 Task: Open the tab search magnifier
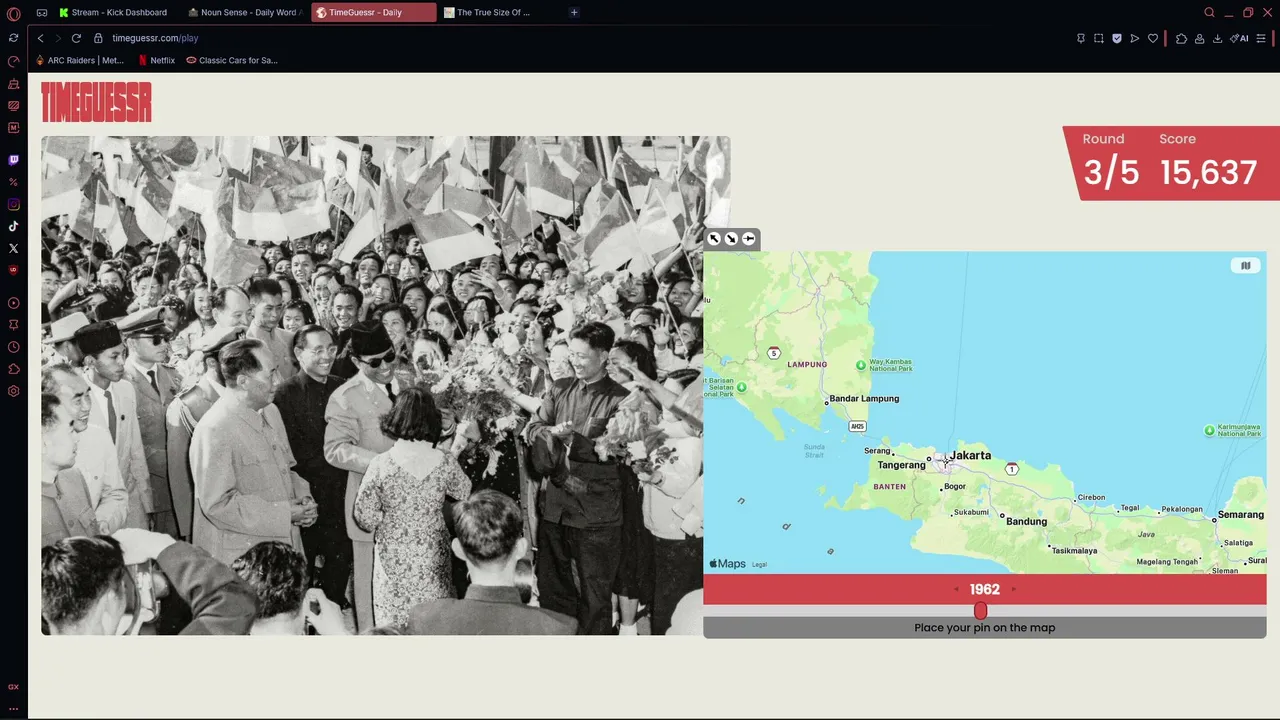1209,13
